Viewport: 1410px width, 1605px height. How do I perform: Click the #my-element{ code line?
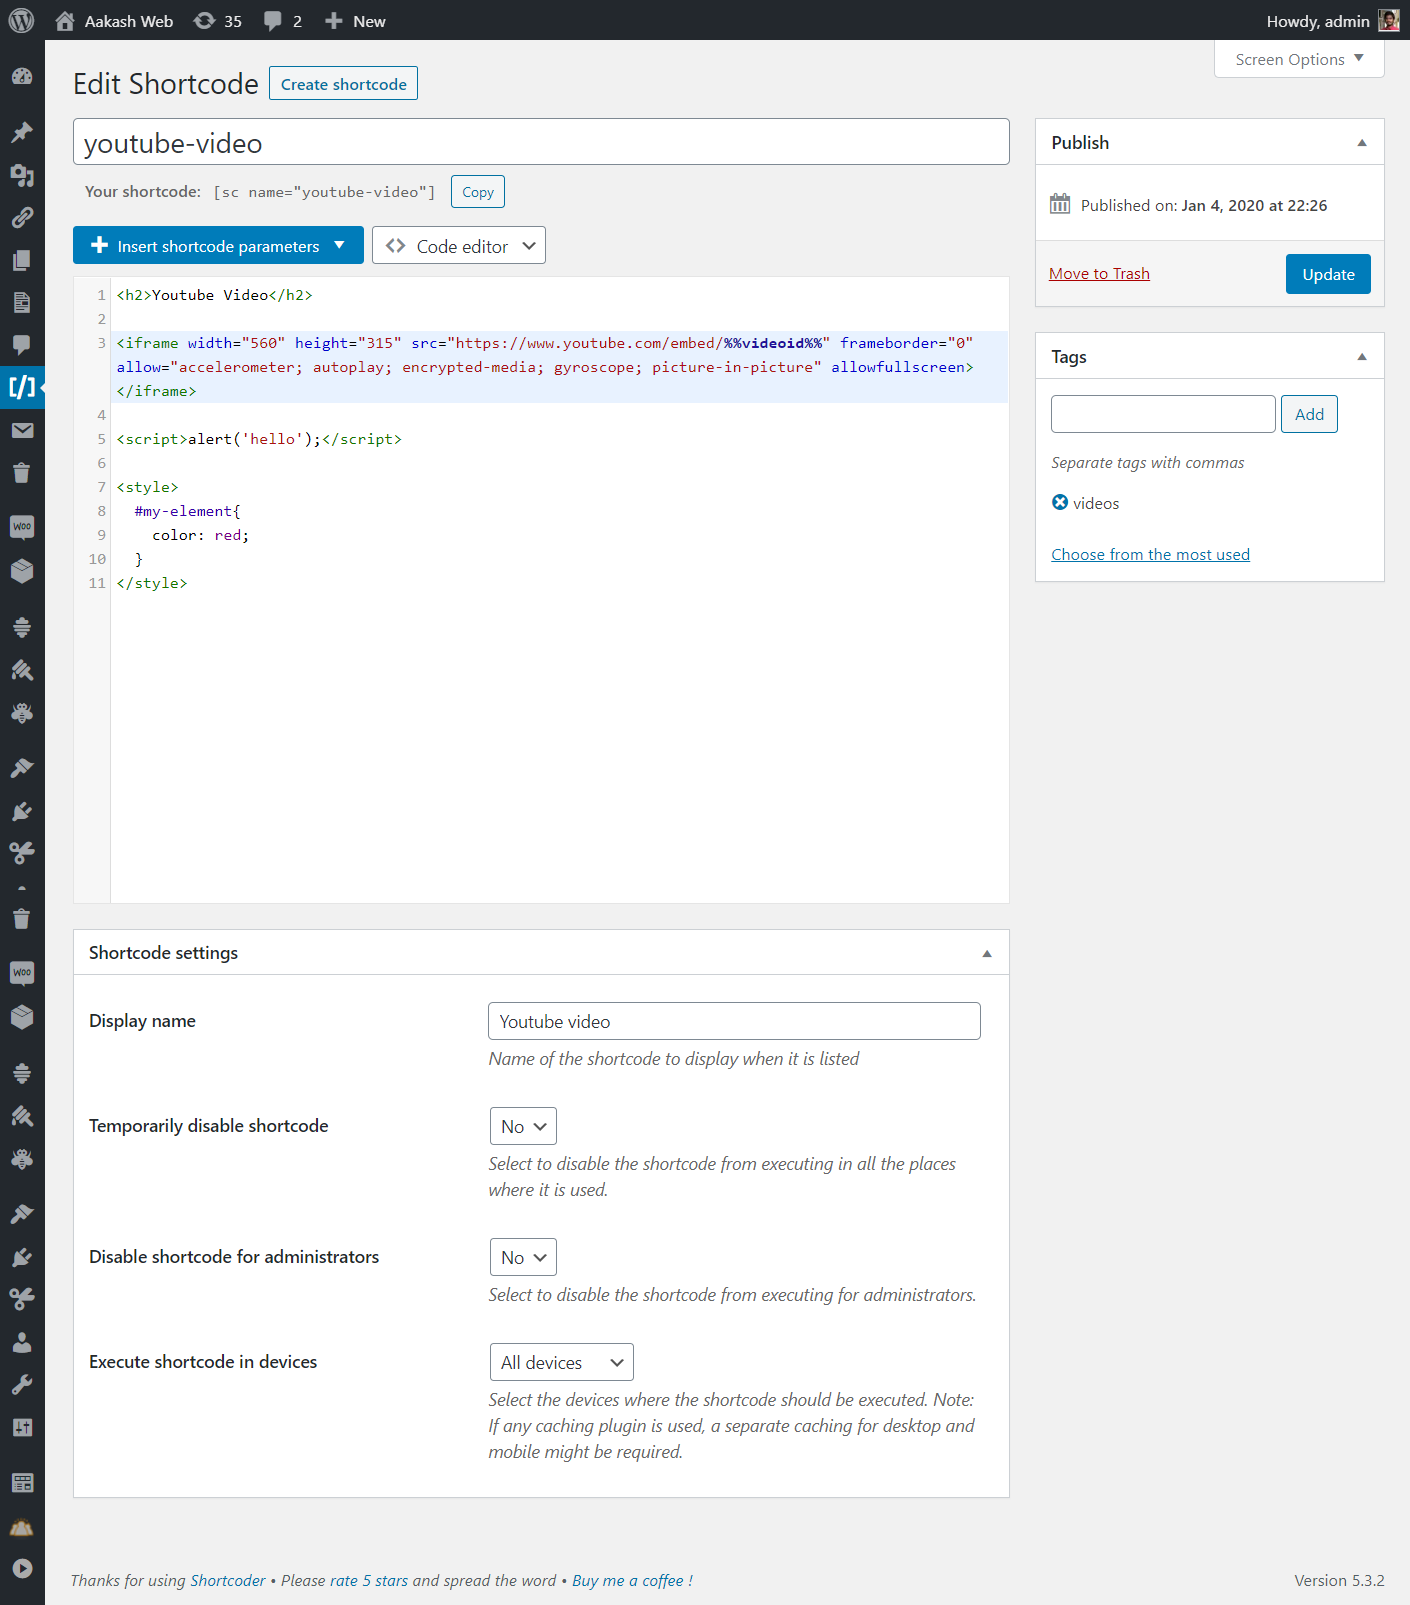(187, 511)
